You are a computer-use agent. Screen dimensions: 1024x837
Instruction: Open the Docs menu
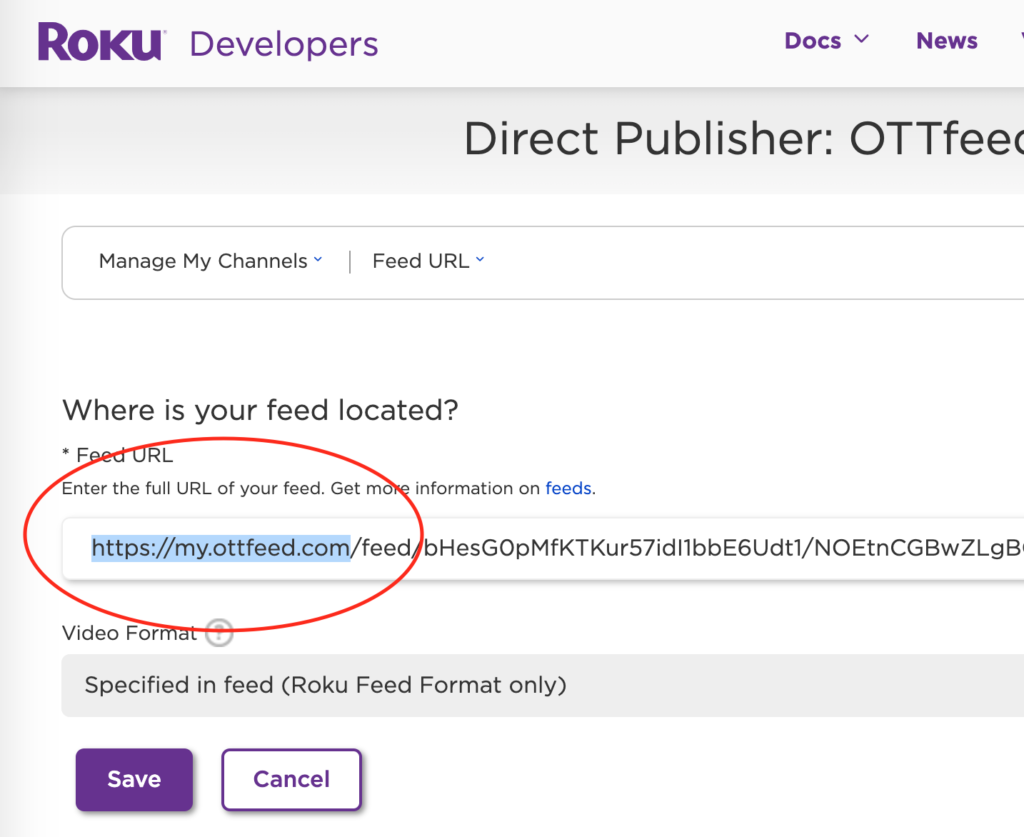827,40
